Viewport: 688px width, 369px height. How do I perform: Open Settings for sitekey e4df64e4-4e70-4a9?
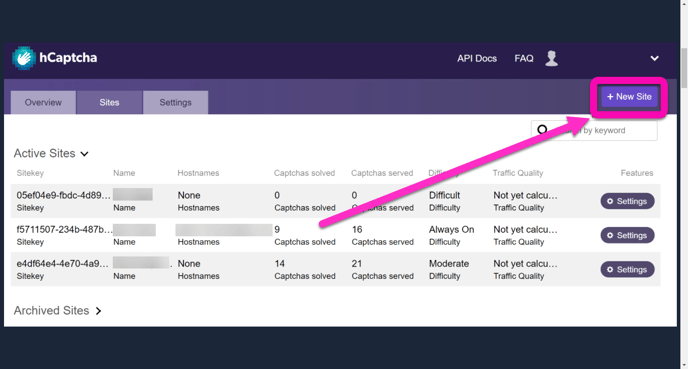pos(627,269)
